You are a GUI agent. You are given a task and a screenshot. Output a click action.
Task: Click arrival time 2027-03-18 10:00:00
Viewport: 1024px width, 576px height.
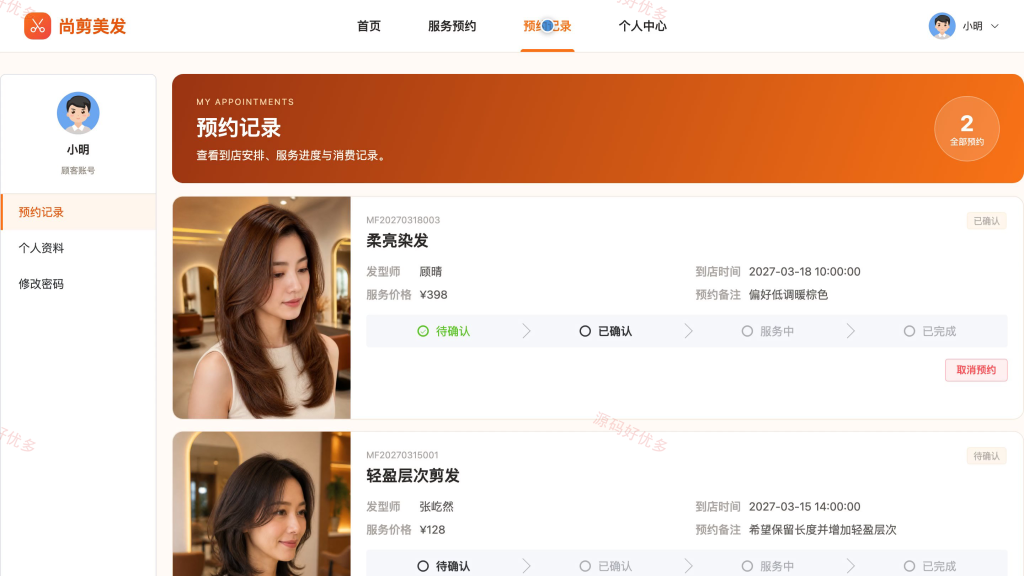tap(805, 272)
